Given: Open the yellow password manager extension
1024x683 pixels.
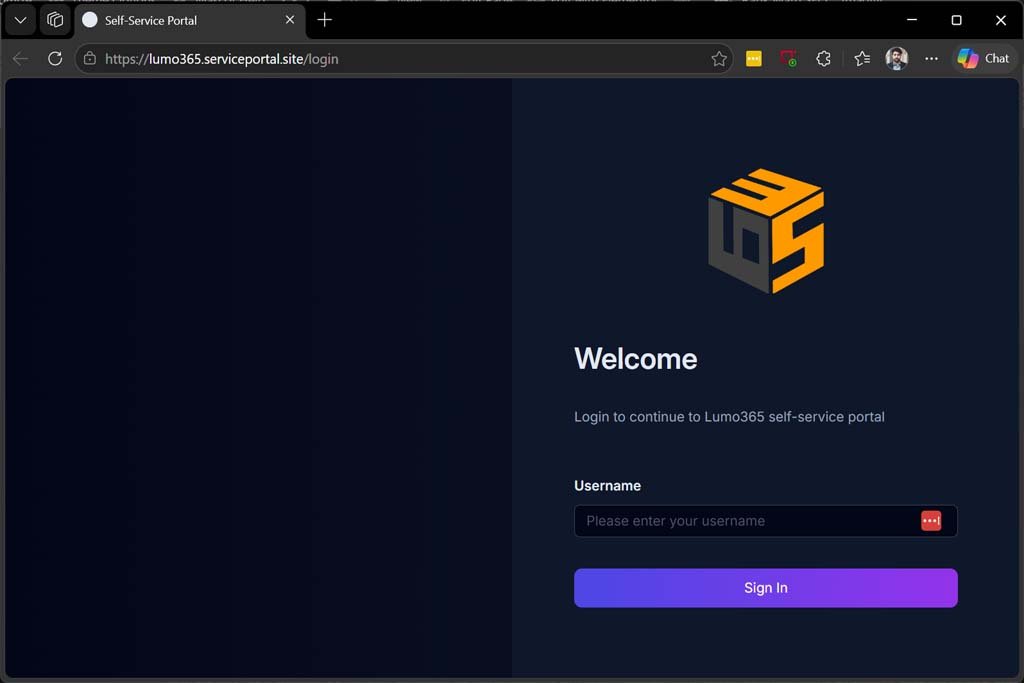Looking at the screenshot, I should [x=754, y=59].
